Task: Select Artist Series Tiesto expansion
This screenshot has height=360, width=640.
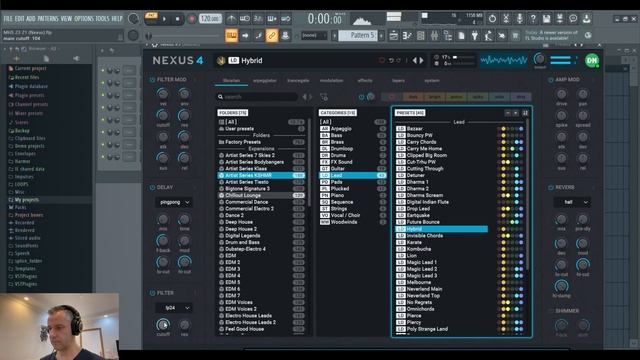Action: 262,182
